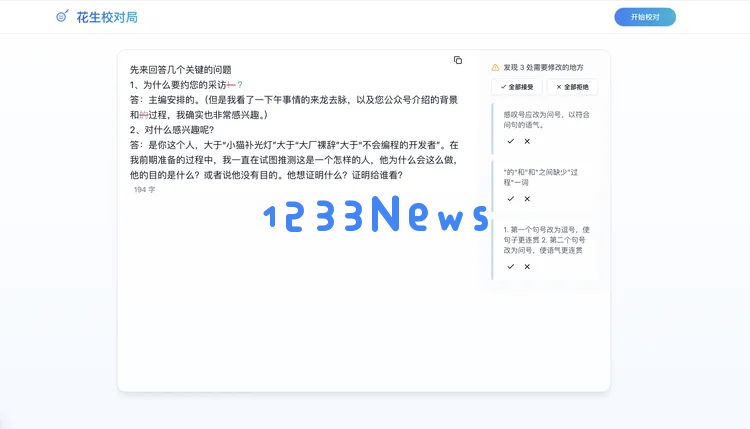The width and height of the screenshot is (750, 429).
Task: Copy the text with the copy icon
Action: point(458,60)
